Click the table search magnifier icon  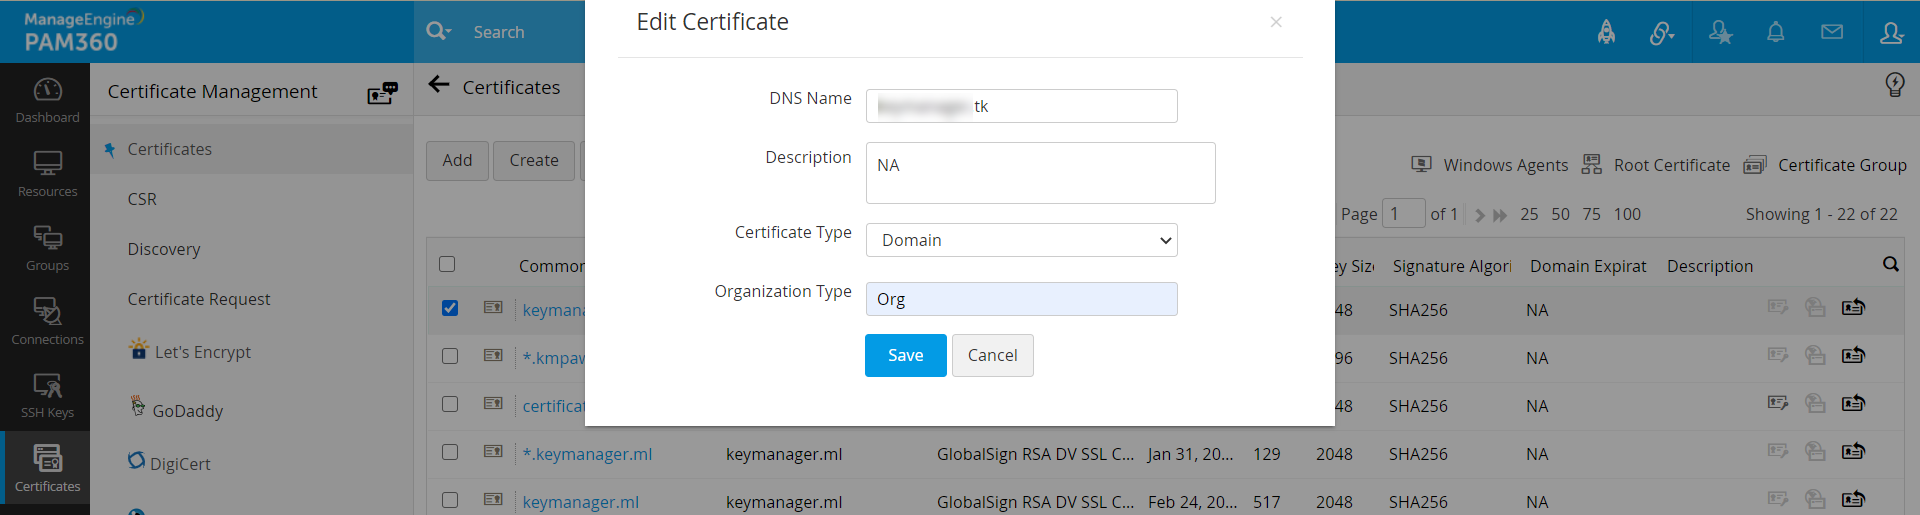[1890, 264]
